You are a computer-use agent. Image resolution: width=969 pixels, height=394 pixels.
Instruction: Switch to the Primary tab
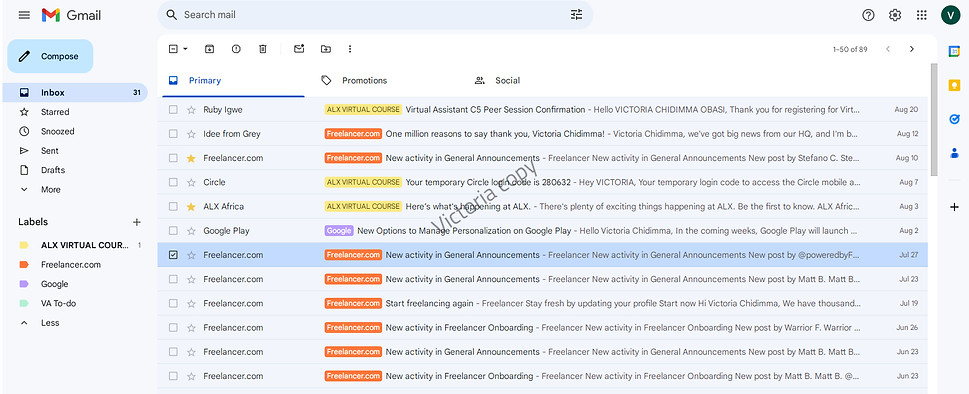coord(234,81)
